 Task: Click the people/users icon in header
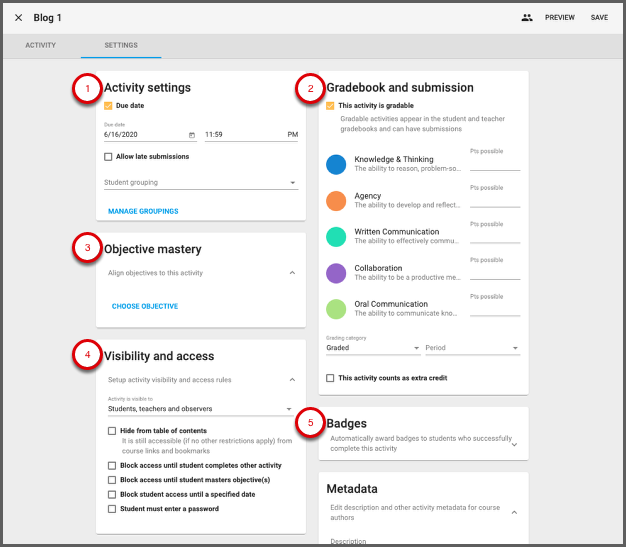click(527, 17)
